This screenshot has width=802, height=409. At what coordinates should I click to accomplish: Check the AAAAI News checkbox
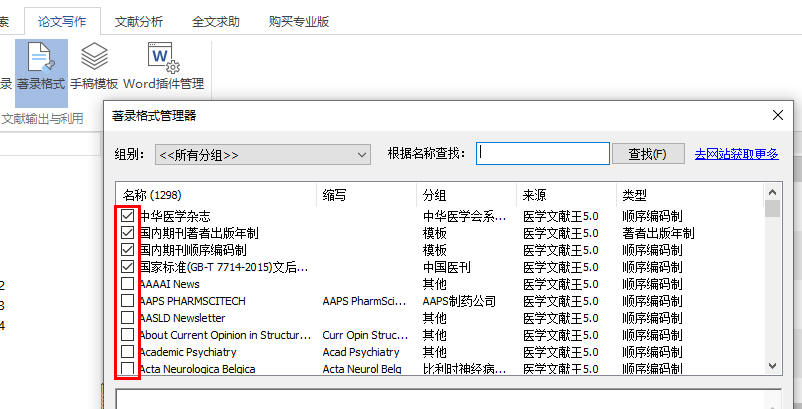pyautogui.click(x=127, y=283)
